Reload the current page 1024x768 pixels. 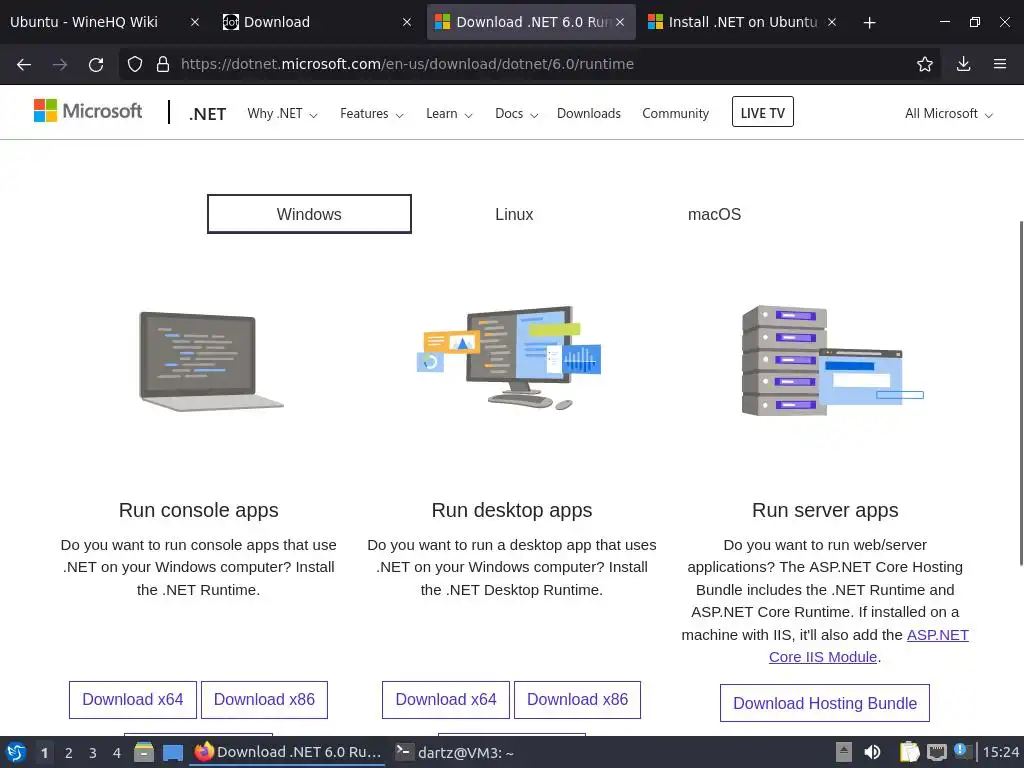tap(96, 64)
